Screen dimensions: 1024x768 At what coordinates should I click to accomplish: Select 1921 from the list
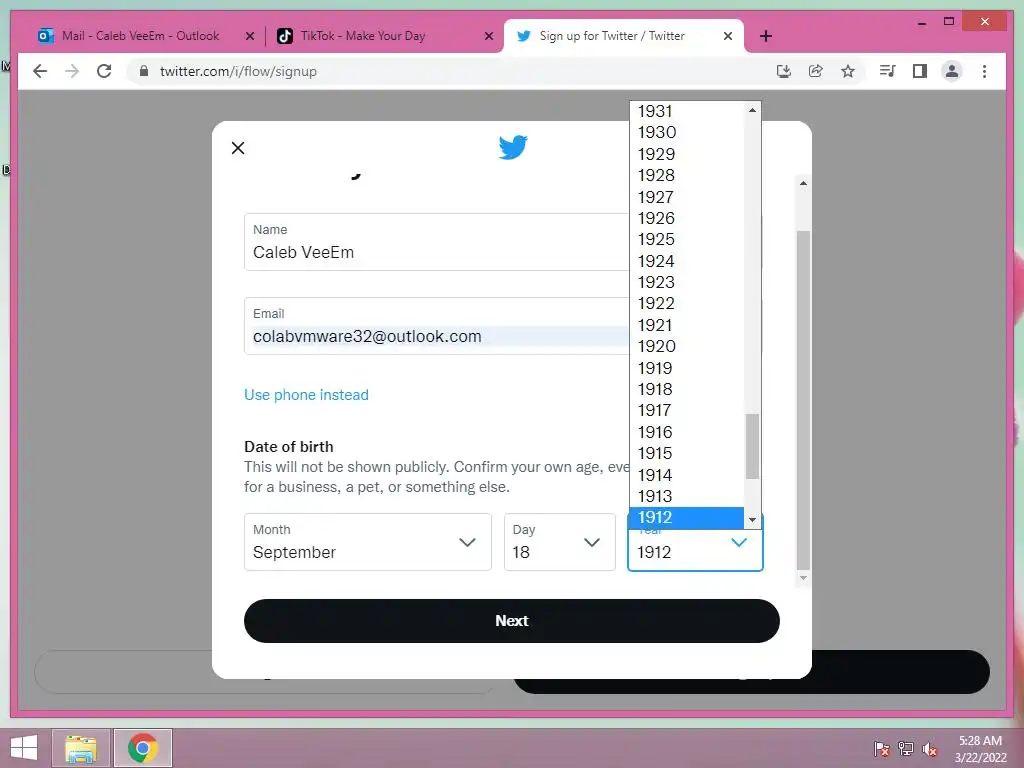(686, 325)
